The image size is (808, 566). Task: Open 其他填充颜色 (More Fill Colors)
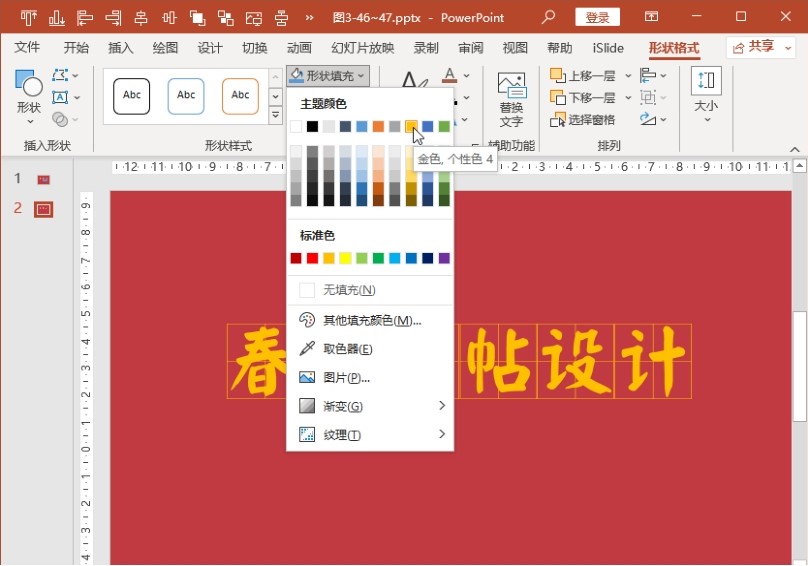coord(371,320)
